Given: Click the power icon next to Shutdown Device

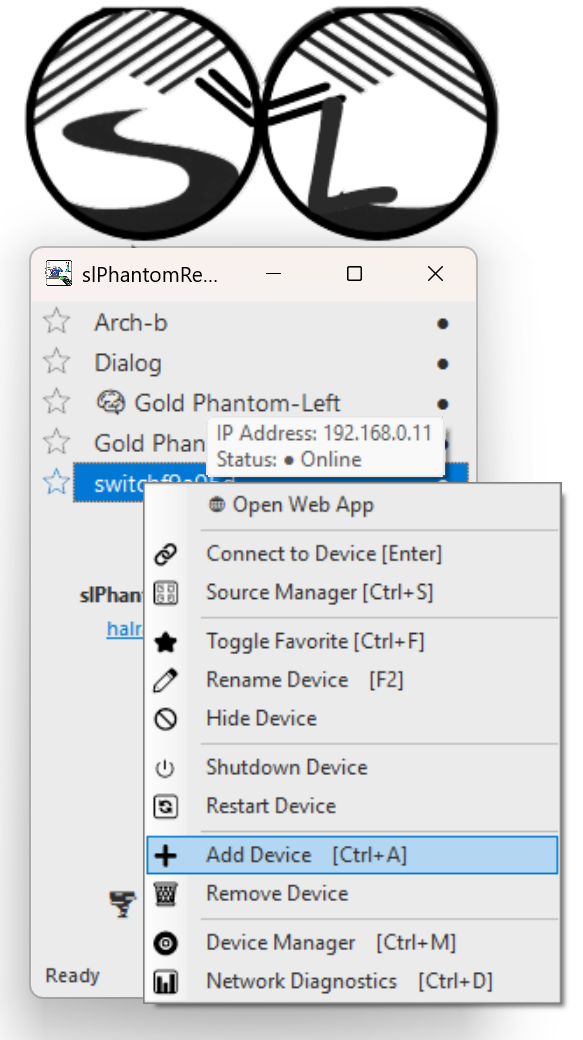Looking at the screenshot, I should click(x=167, y=767).
